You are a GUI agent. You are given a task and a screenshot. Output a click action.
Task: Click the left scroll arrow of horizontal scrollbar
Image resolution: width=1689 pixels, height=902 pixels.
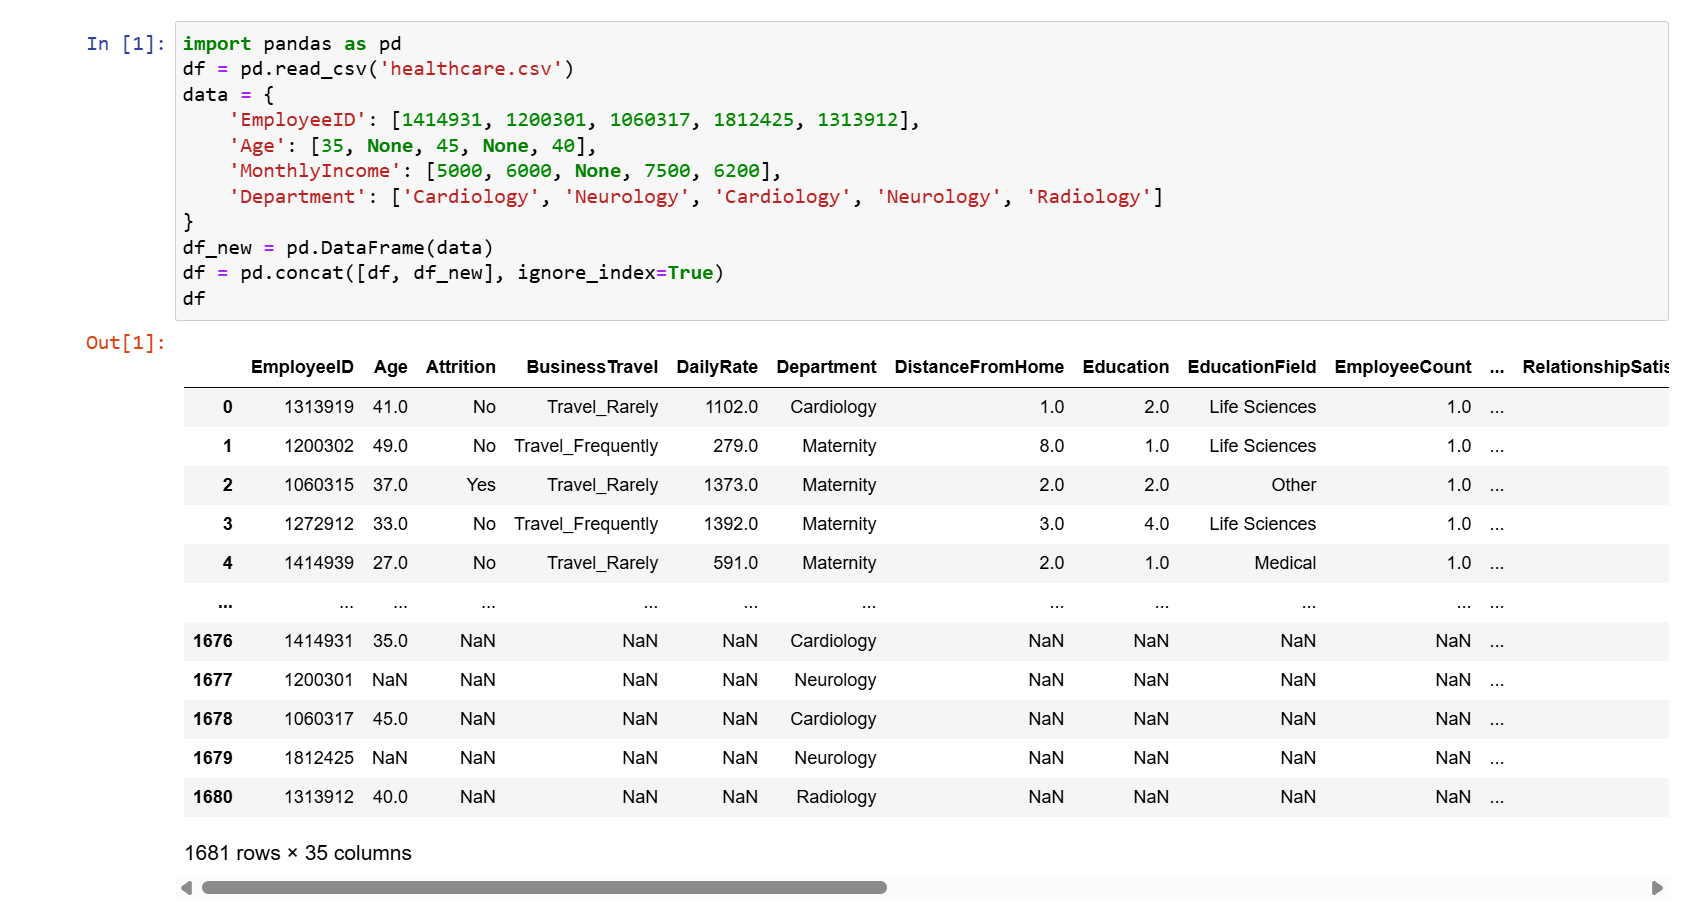[x=186, y=888]
